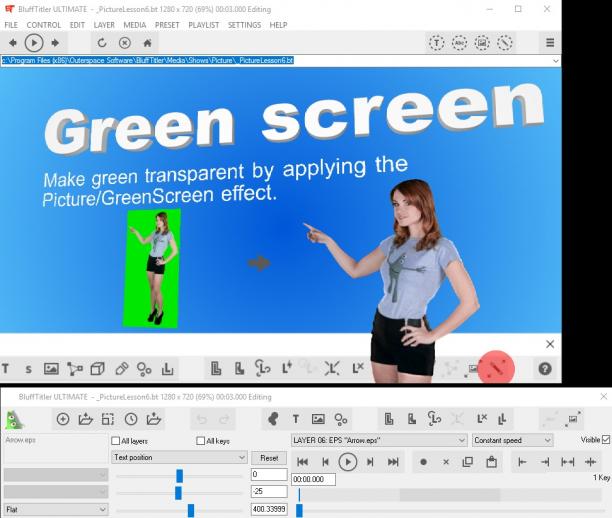The width and height of the screenshot is (612, 518).
Task: Play animation in the lower panel
Action: pyautogui.click(x=347, y=462)
